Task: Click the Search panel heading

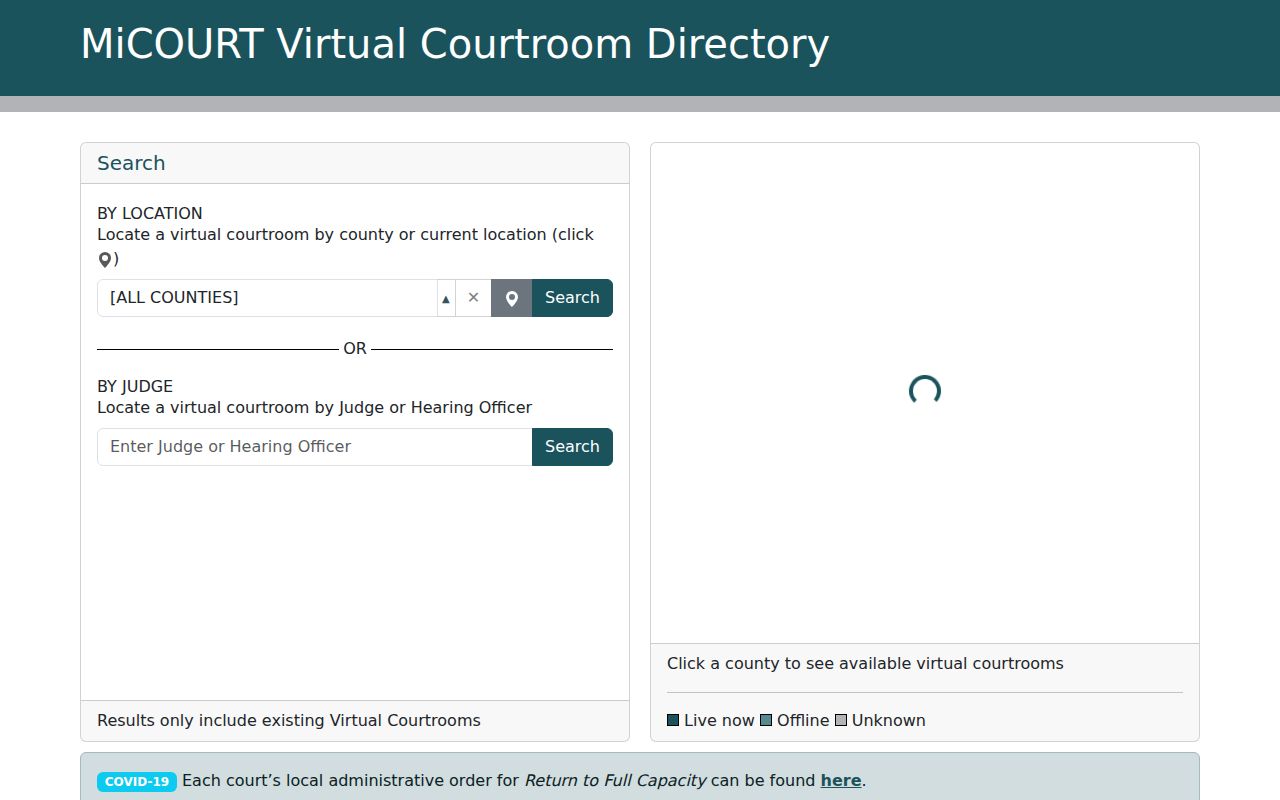Action: [x=131, y=163]
